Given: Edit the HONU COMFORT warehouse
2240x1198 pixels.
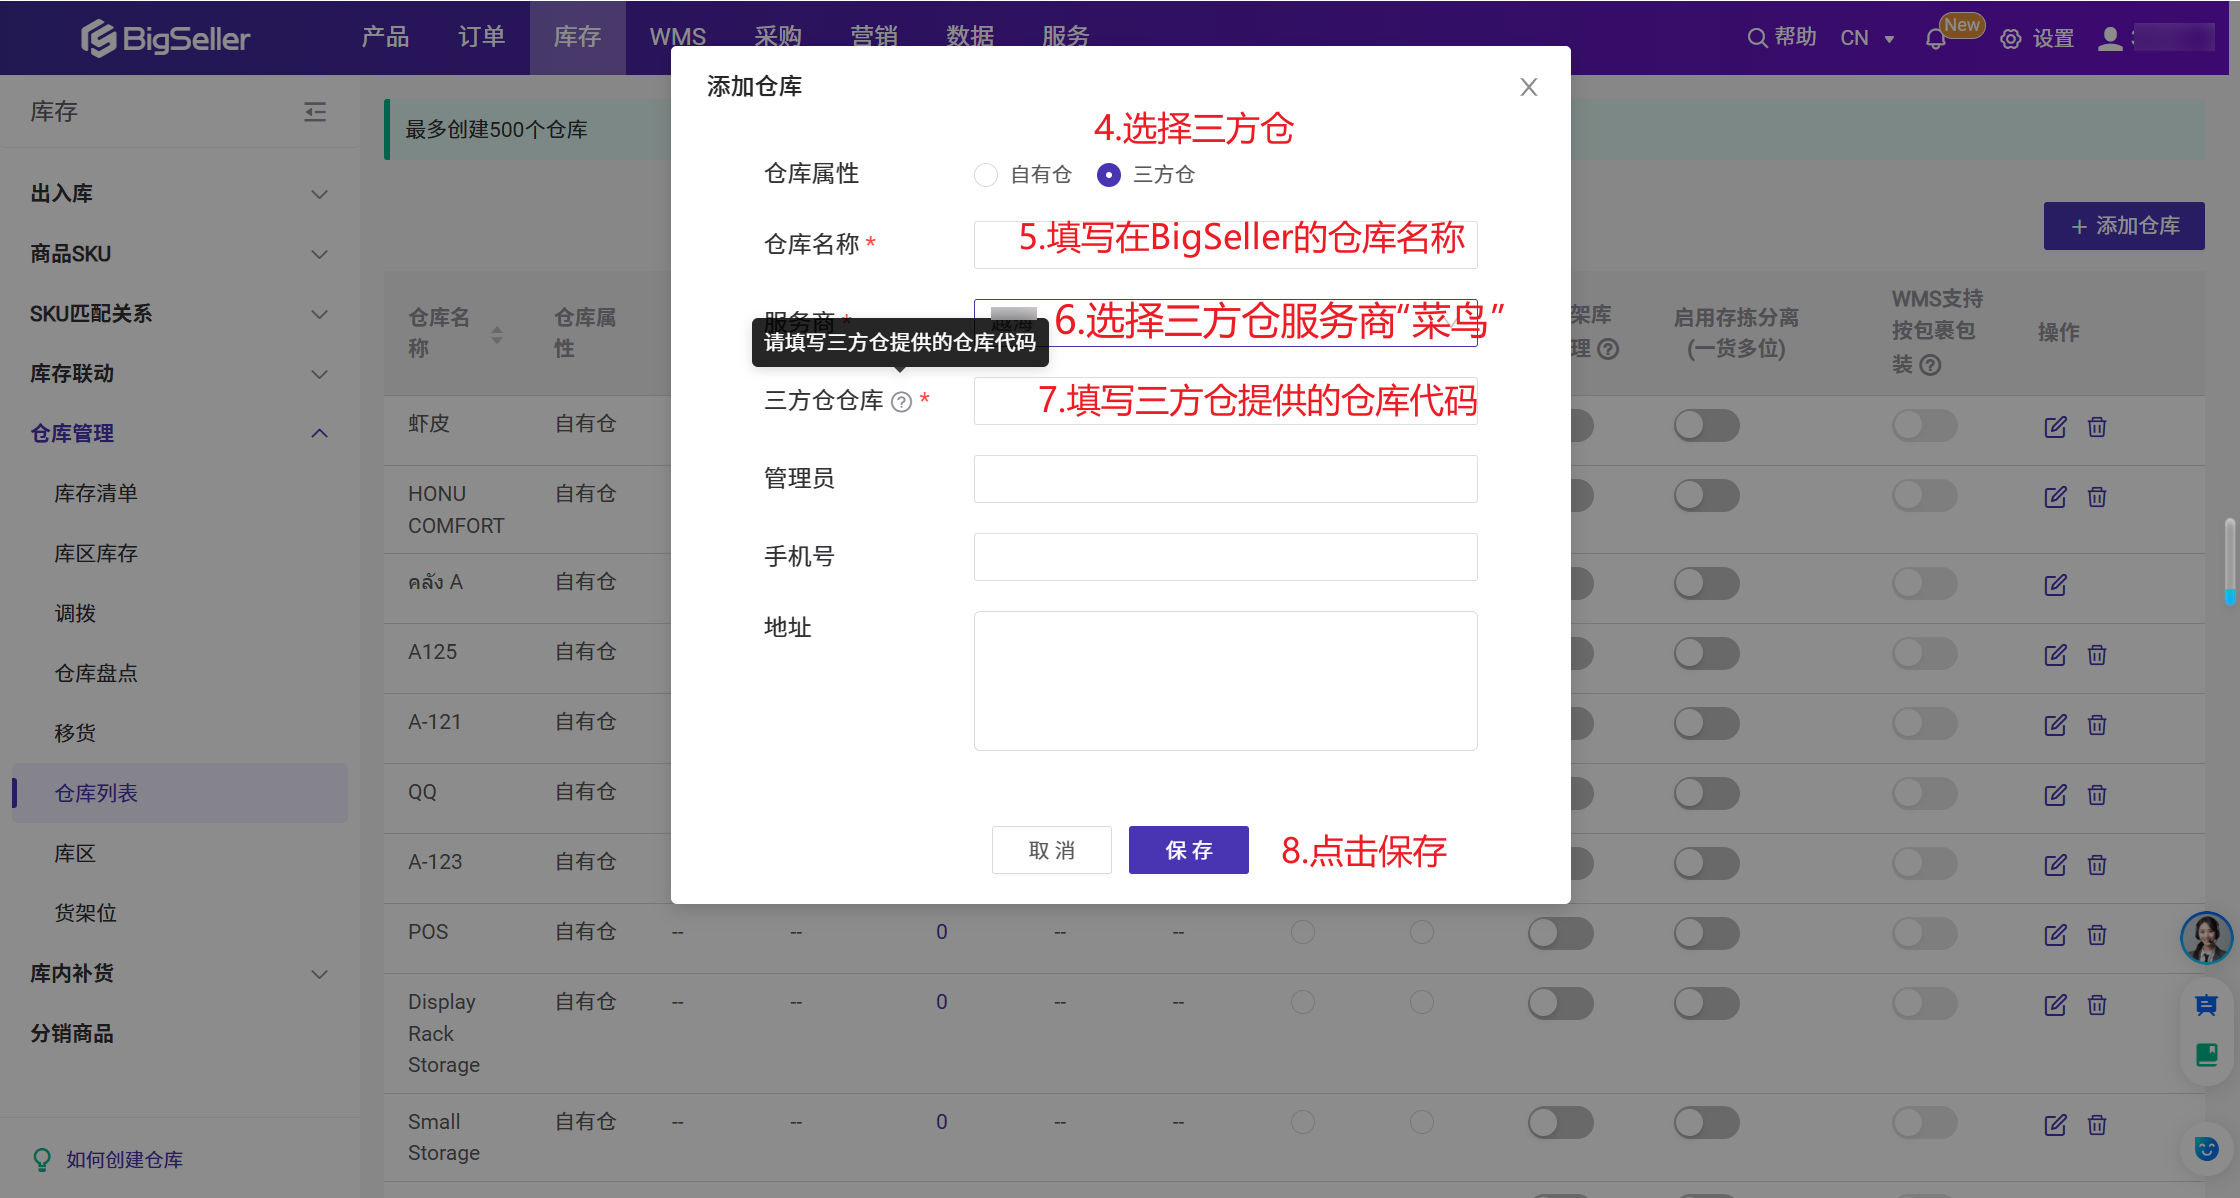Looking at the screenshot, I should pyautogui.click(x=2055, y=497).
